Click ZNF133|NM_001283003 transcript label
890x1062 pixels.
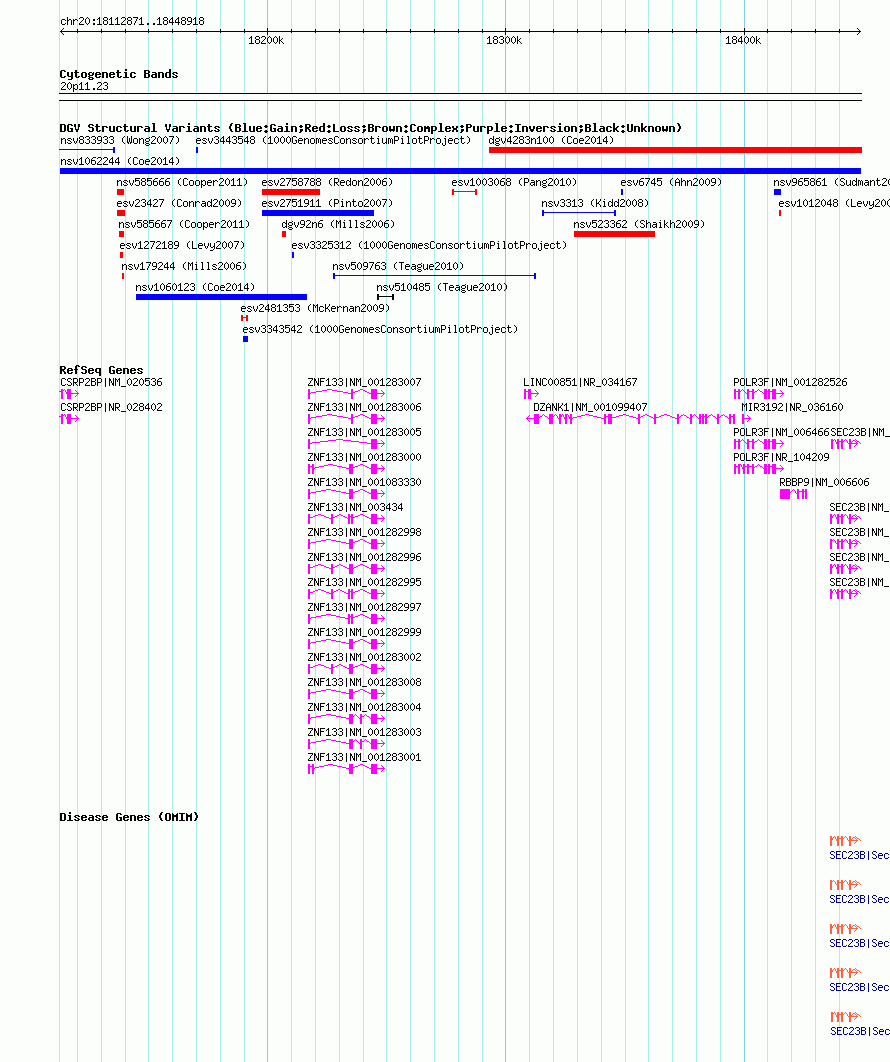click(364, 732)
